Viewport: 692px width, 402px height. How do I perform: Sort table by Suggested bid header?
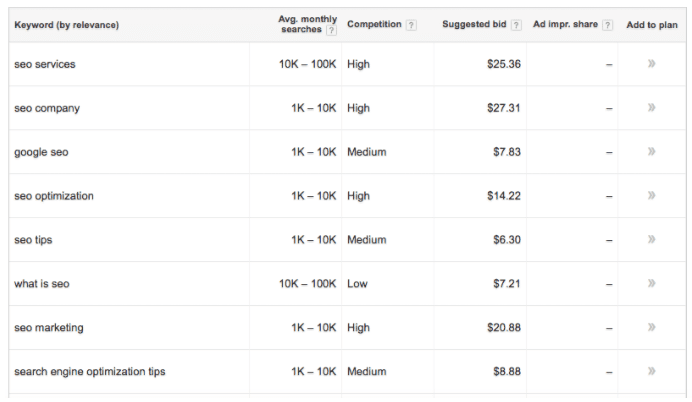(477, 25)
